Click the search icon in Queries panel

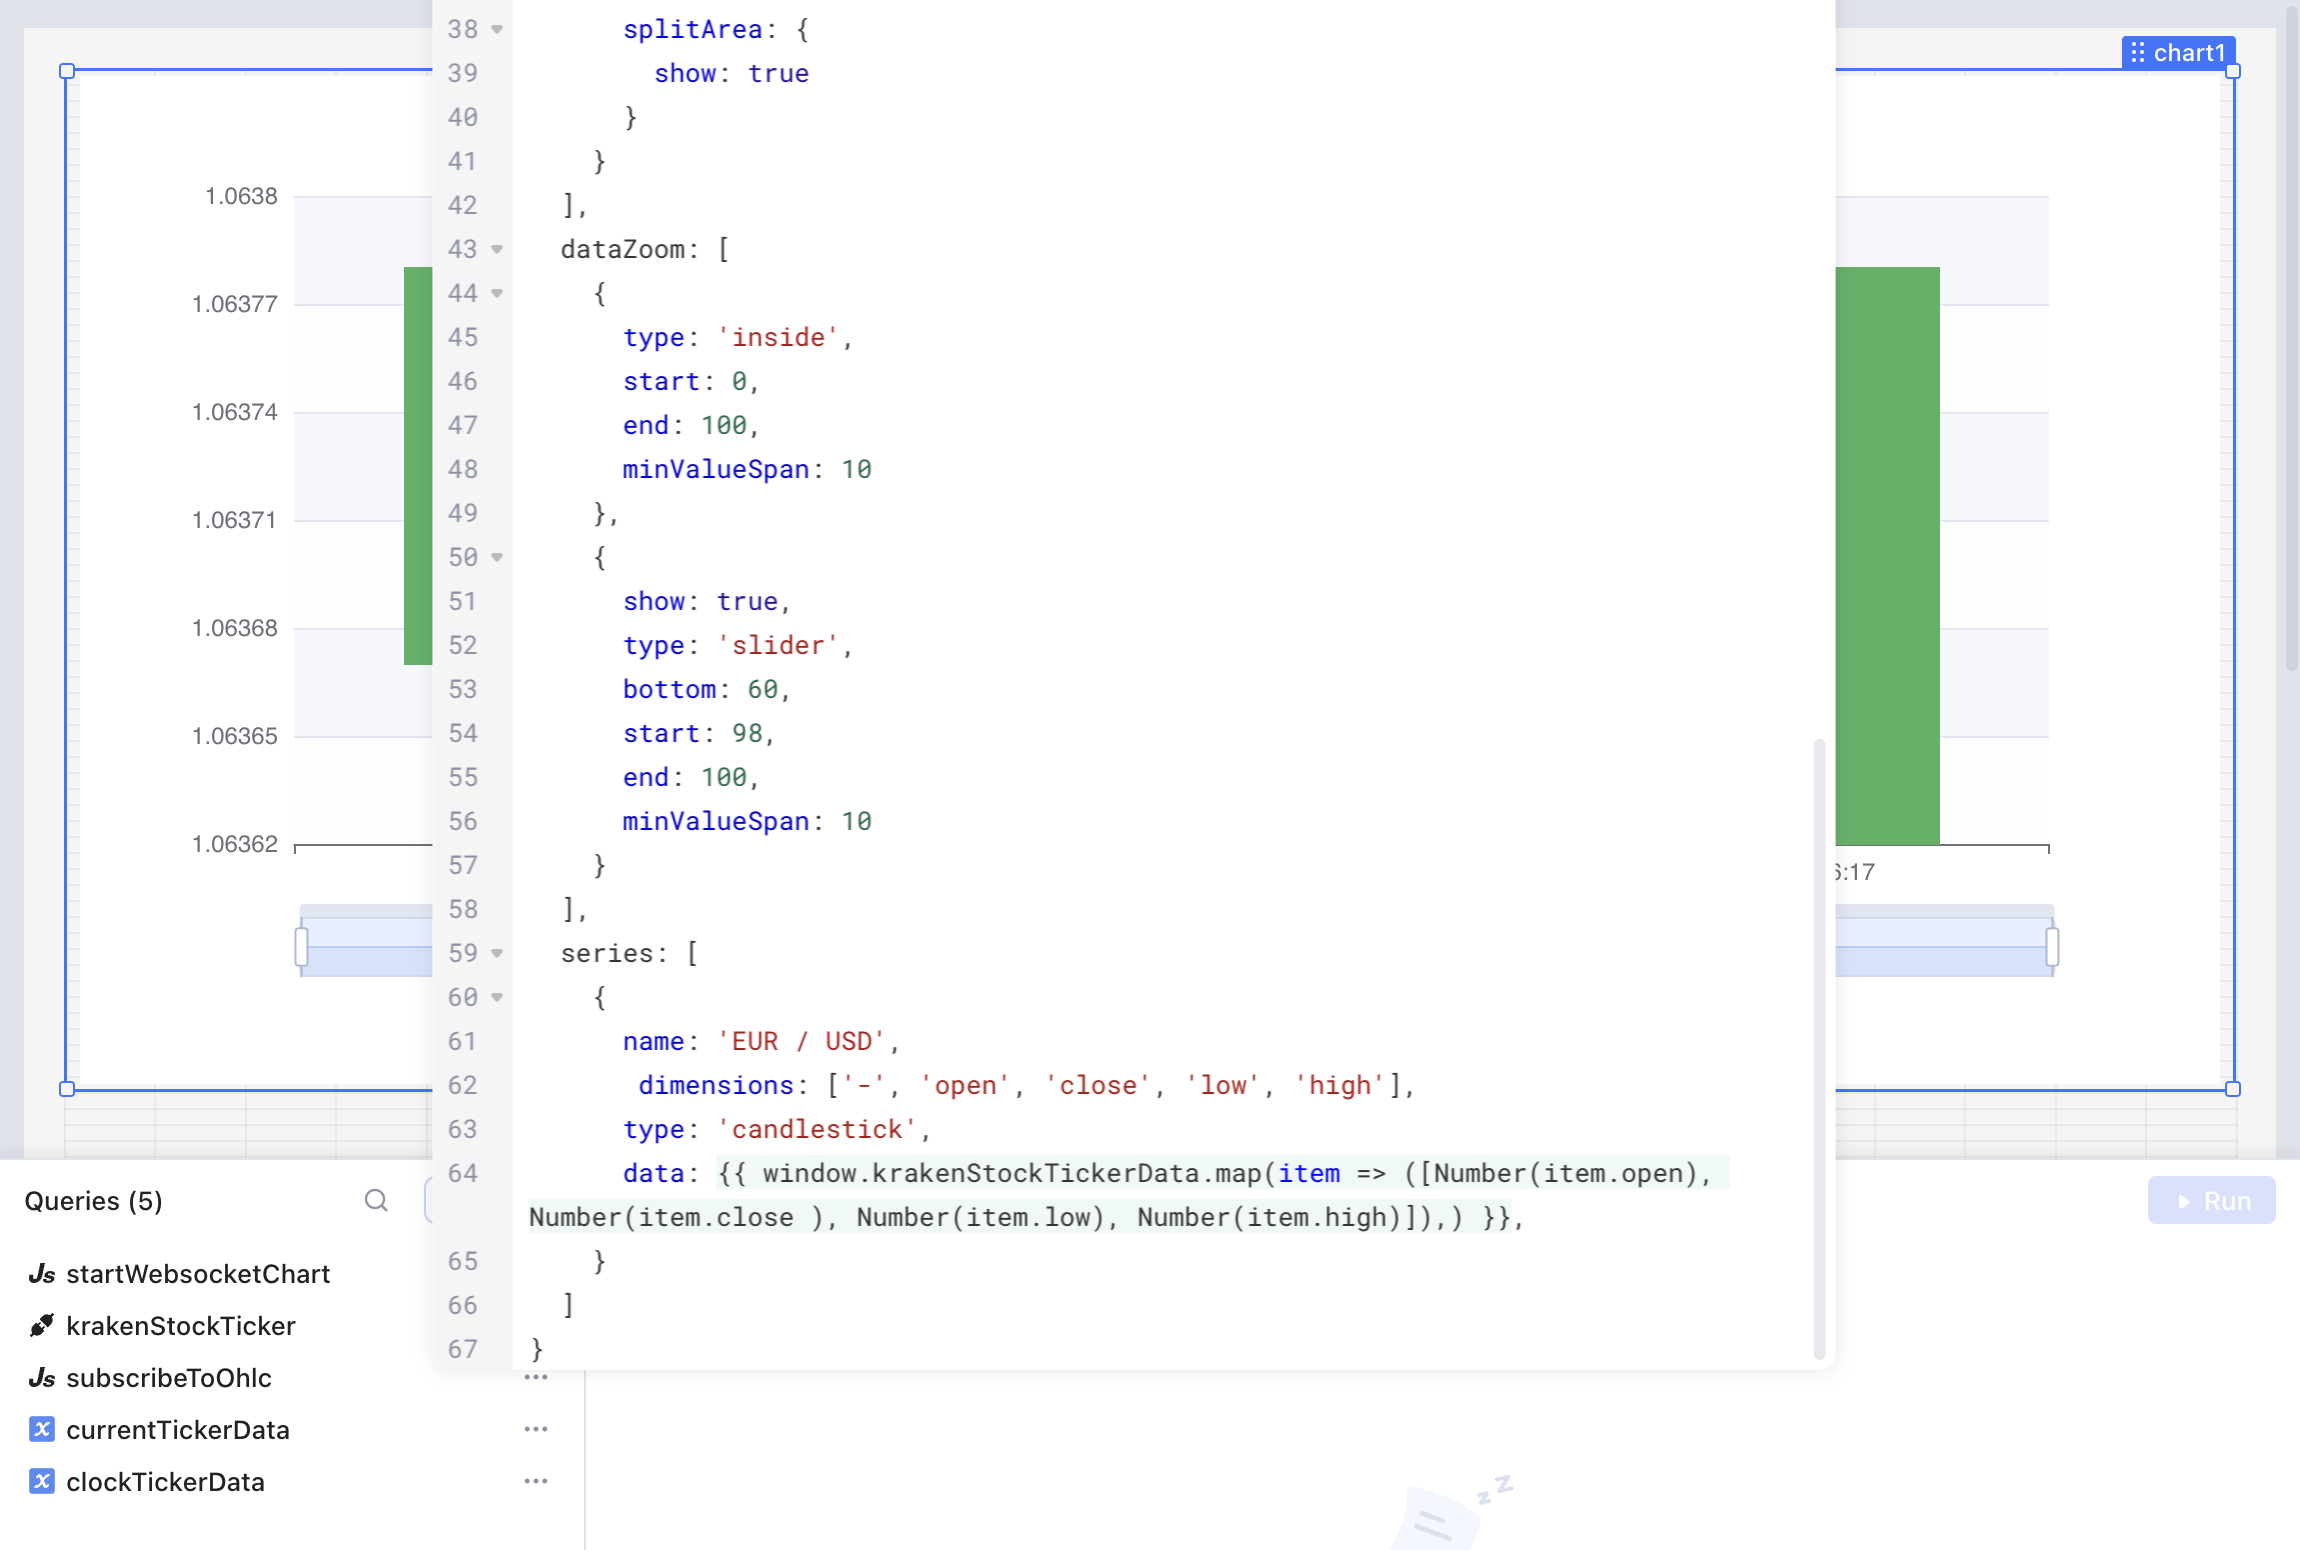[x=376, y=1200]
